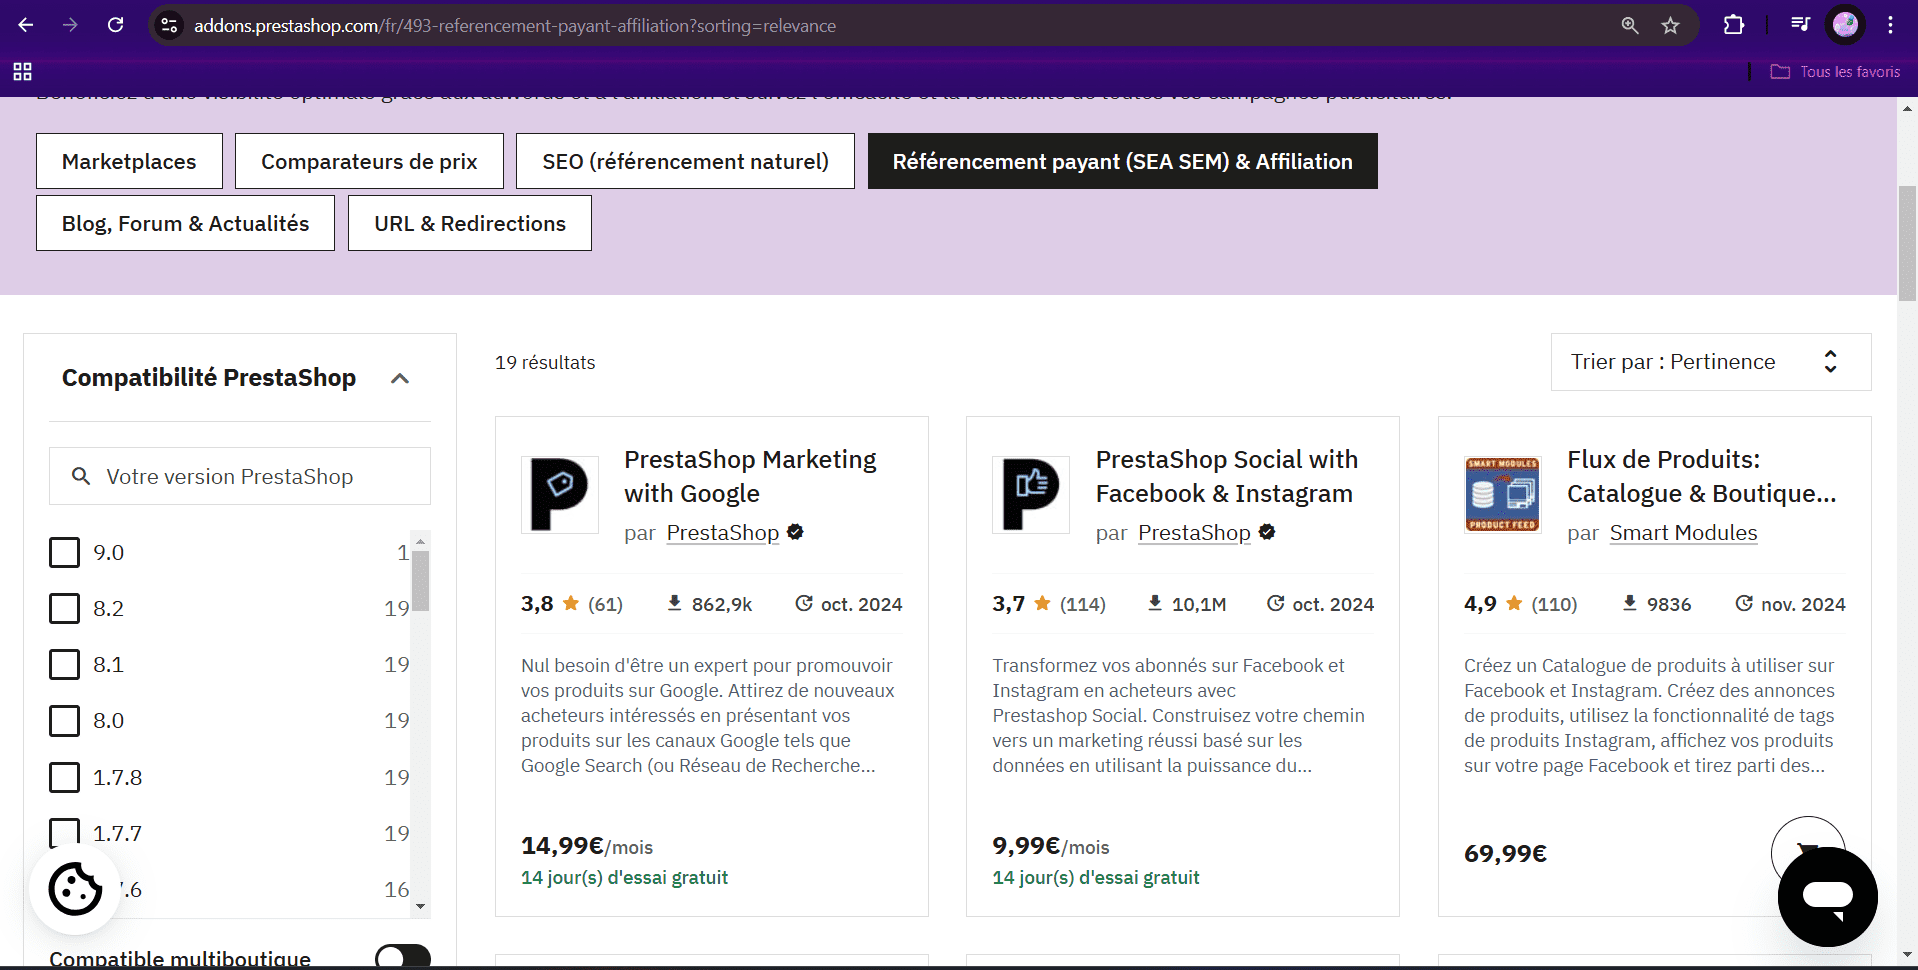
Task: Collapse Compatibilité PrestaShop filter section
Action: coord(400,378)
